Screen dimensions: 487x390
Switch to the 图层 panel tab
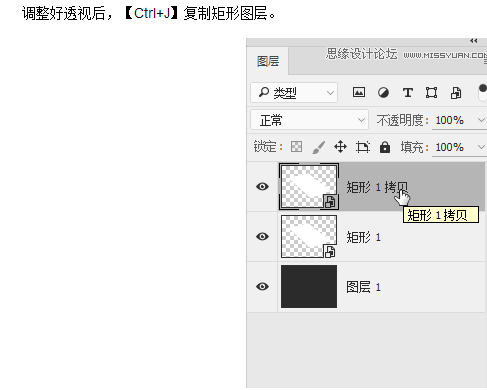(268, 61)
